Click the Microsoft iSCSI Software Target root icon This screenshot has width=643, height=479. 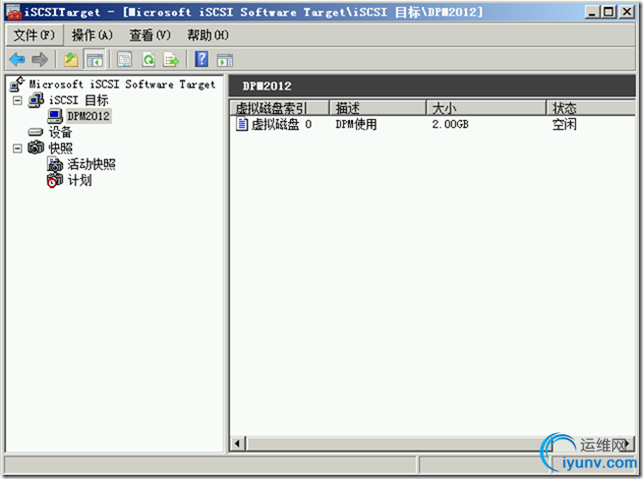click(x=17, y=84)
